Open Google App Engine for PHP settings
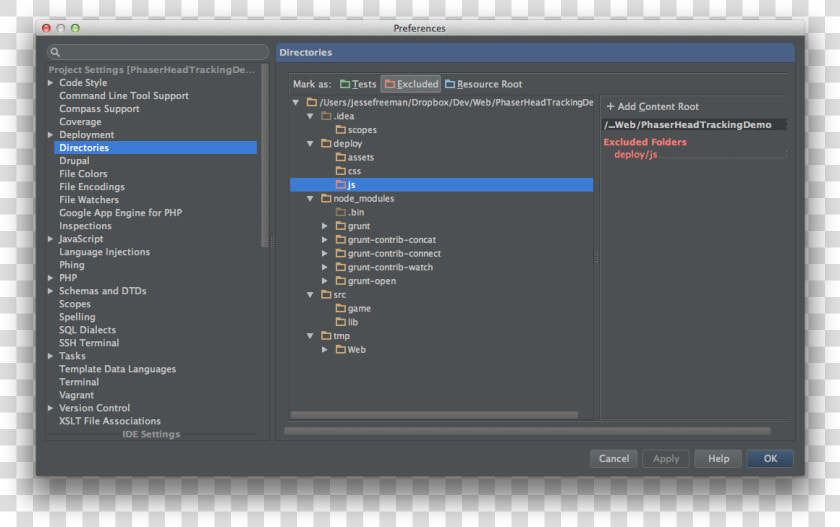The width and height of the screenshot is (840, 527). [x=121, y=213]
